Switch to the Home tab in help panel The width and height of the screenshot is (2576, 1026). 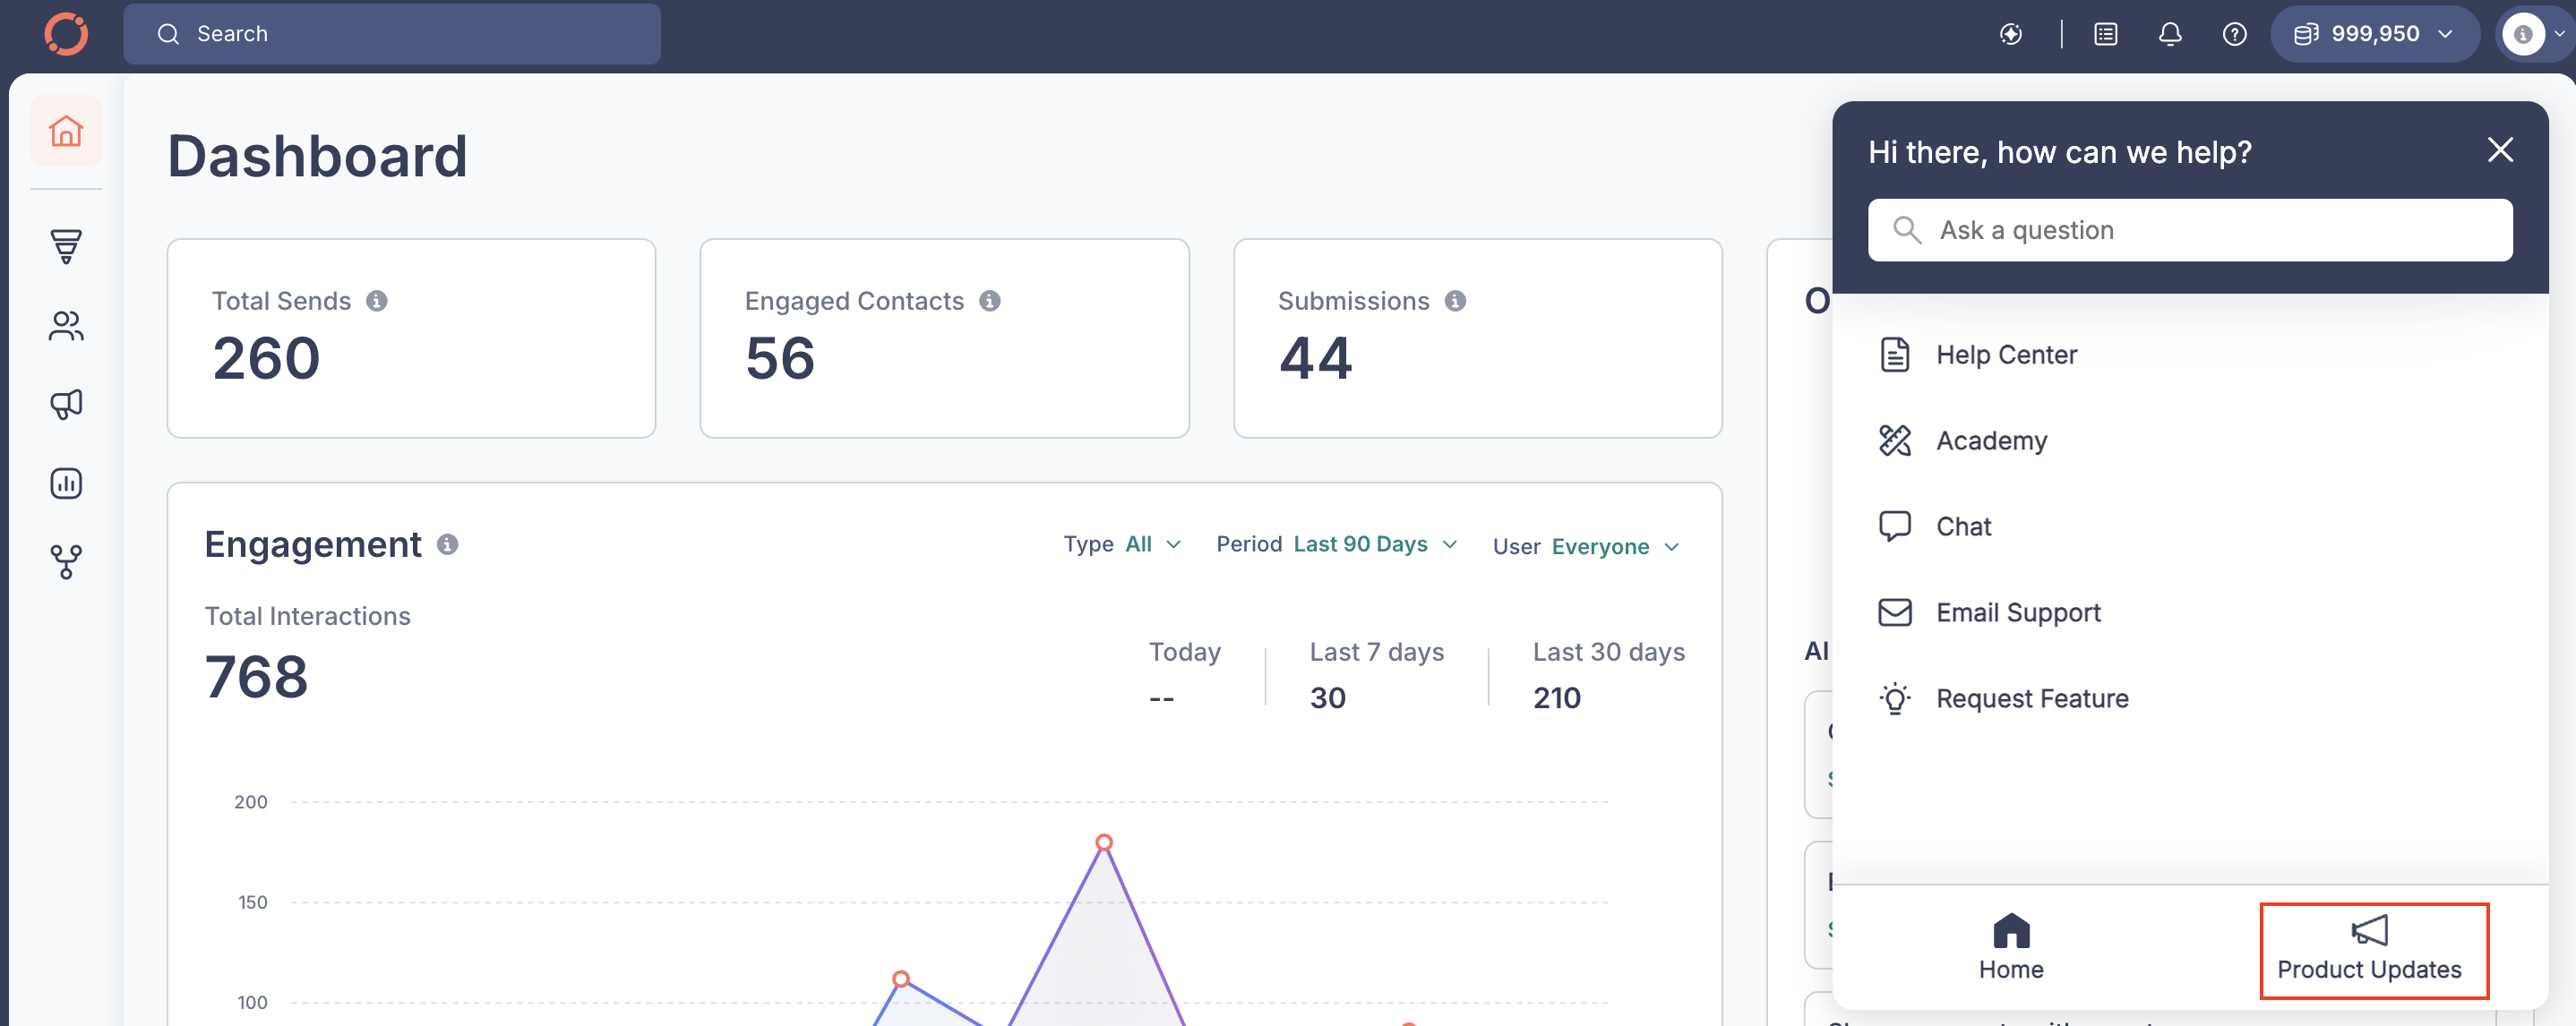point(2011,948)
